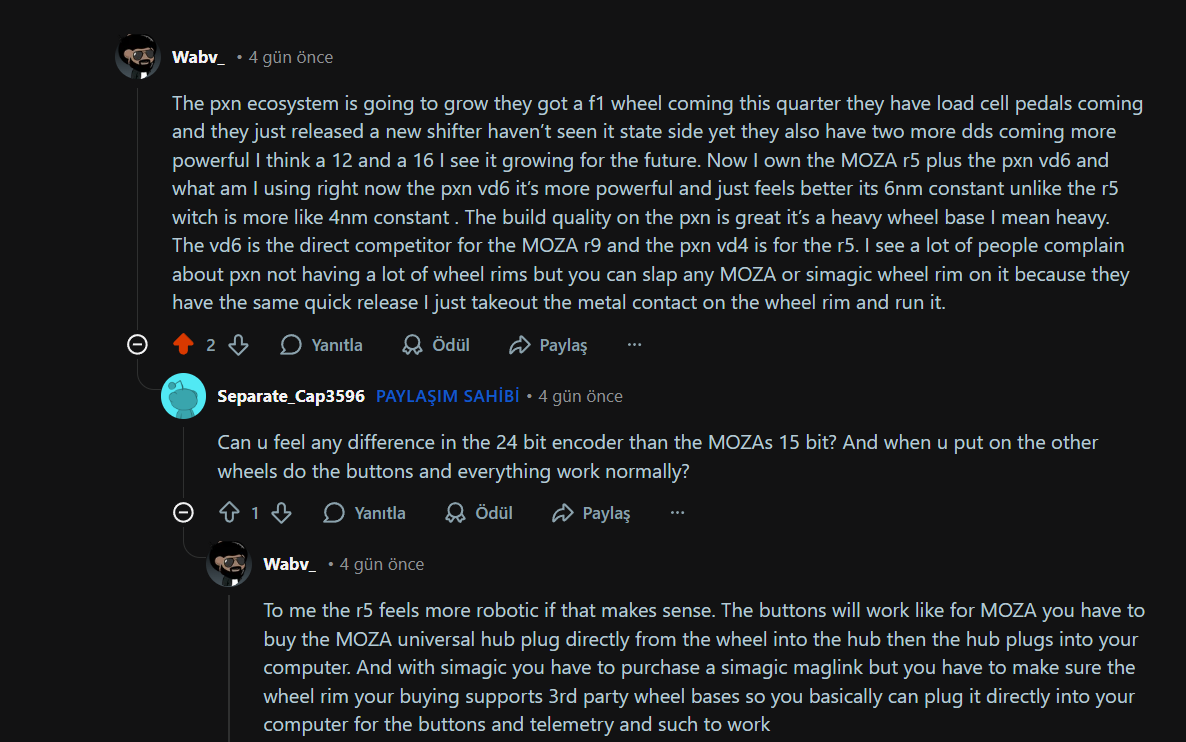Share Separate_Cap3596's comment via Paylaş
The height and width of the screenshot is (742, 1186).
pyautogui.click(x=592, y=513)
